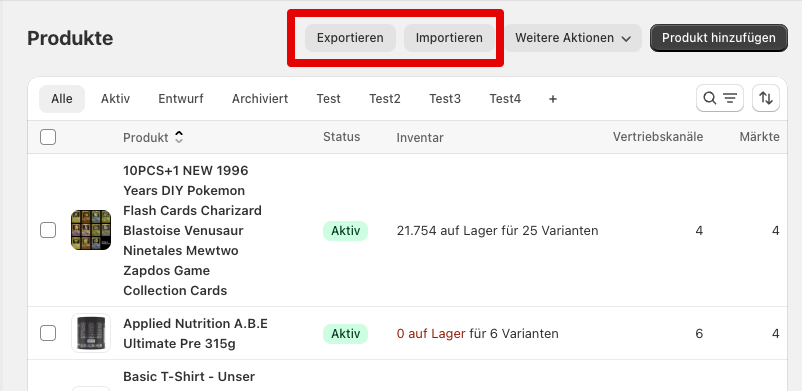Select the Test3 saved view tab
The height and width of the screenshot is (391, 802).
444,99
